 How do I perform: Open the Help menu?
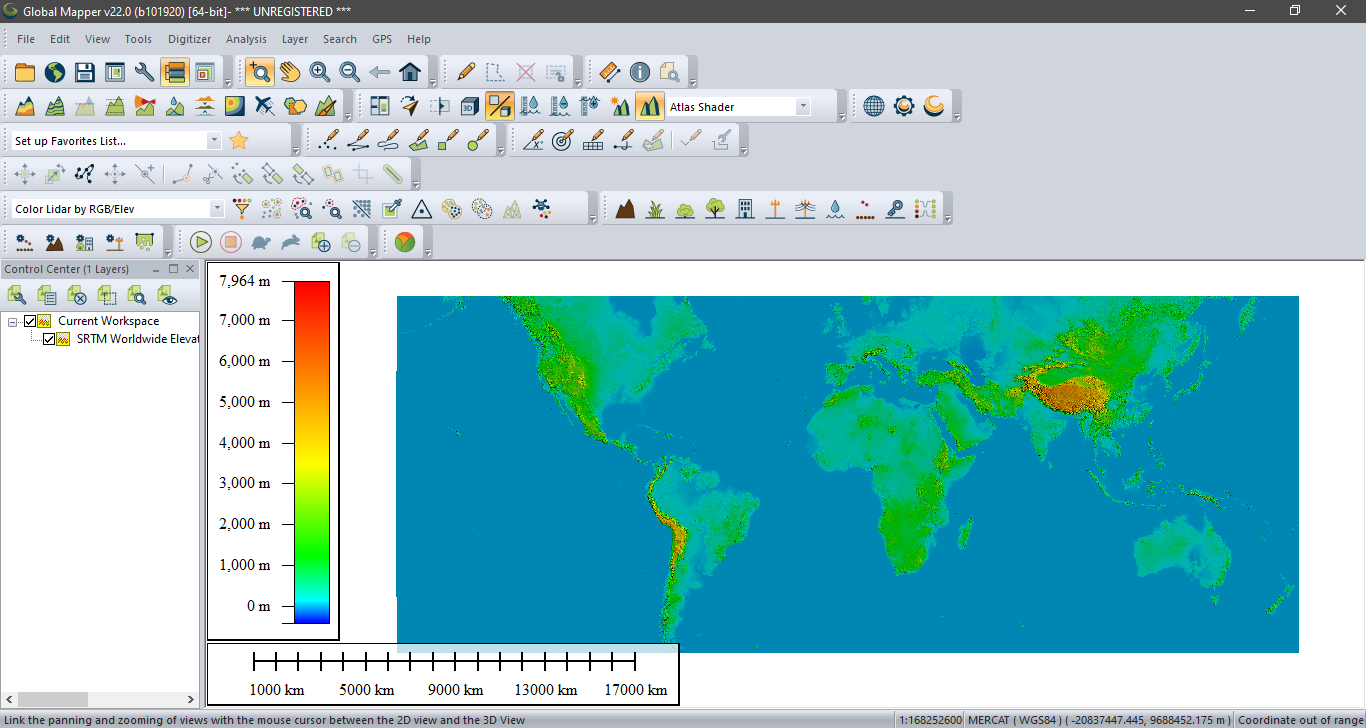pos(419,39)
